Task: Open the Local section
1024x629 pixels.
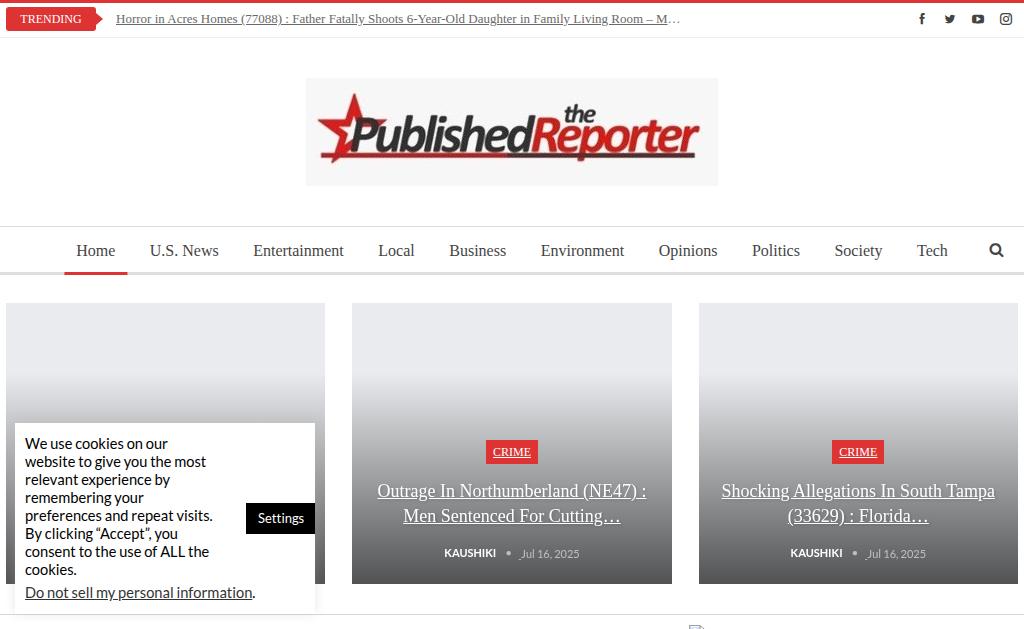Action: pyautogui.click(x=396, y=251)
